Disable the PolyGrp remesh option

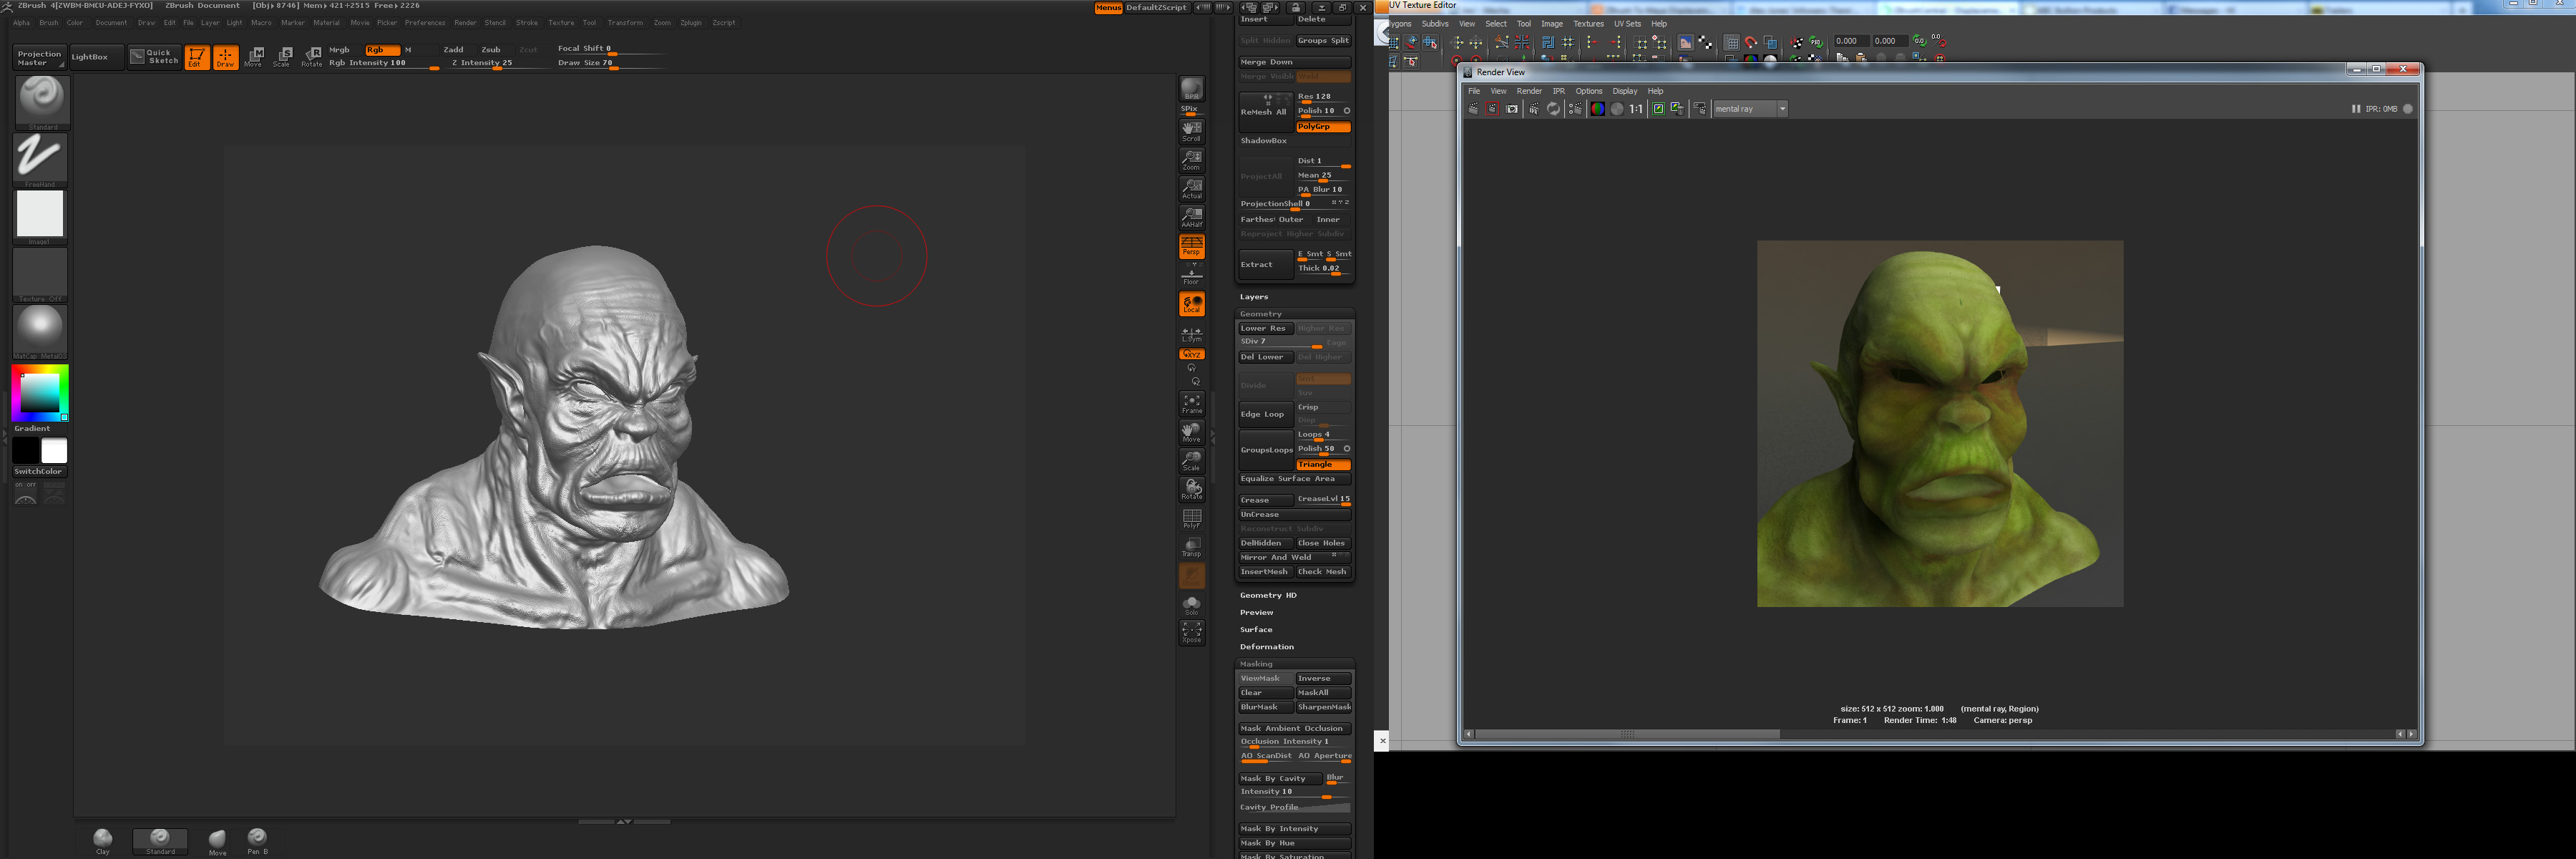(x=1322, y=127)
